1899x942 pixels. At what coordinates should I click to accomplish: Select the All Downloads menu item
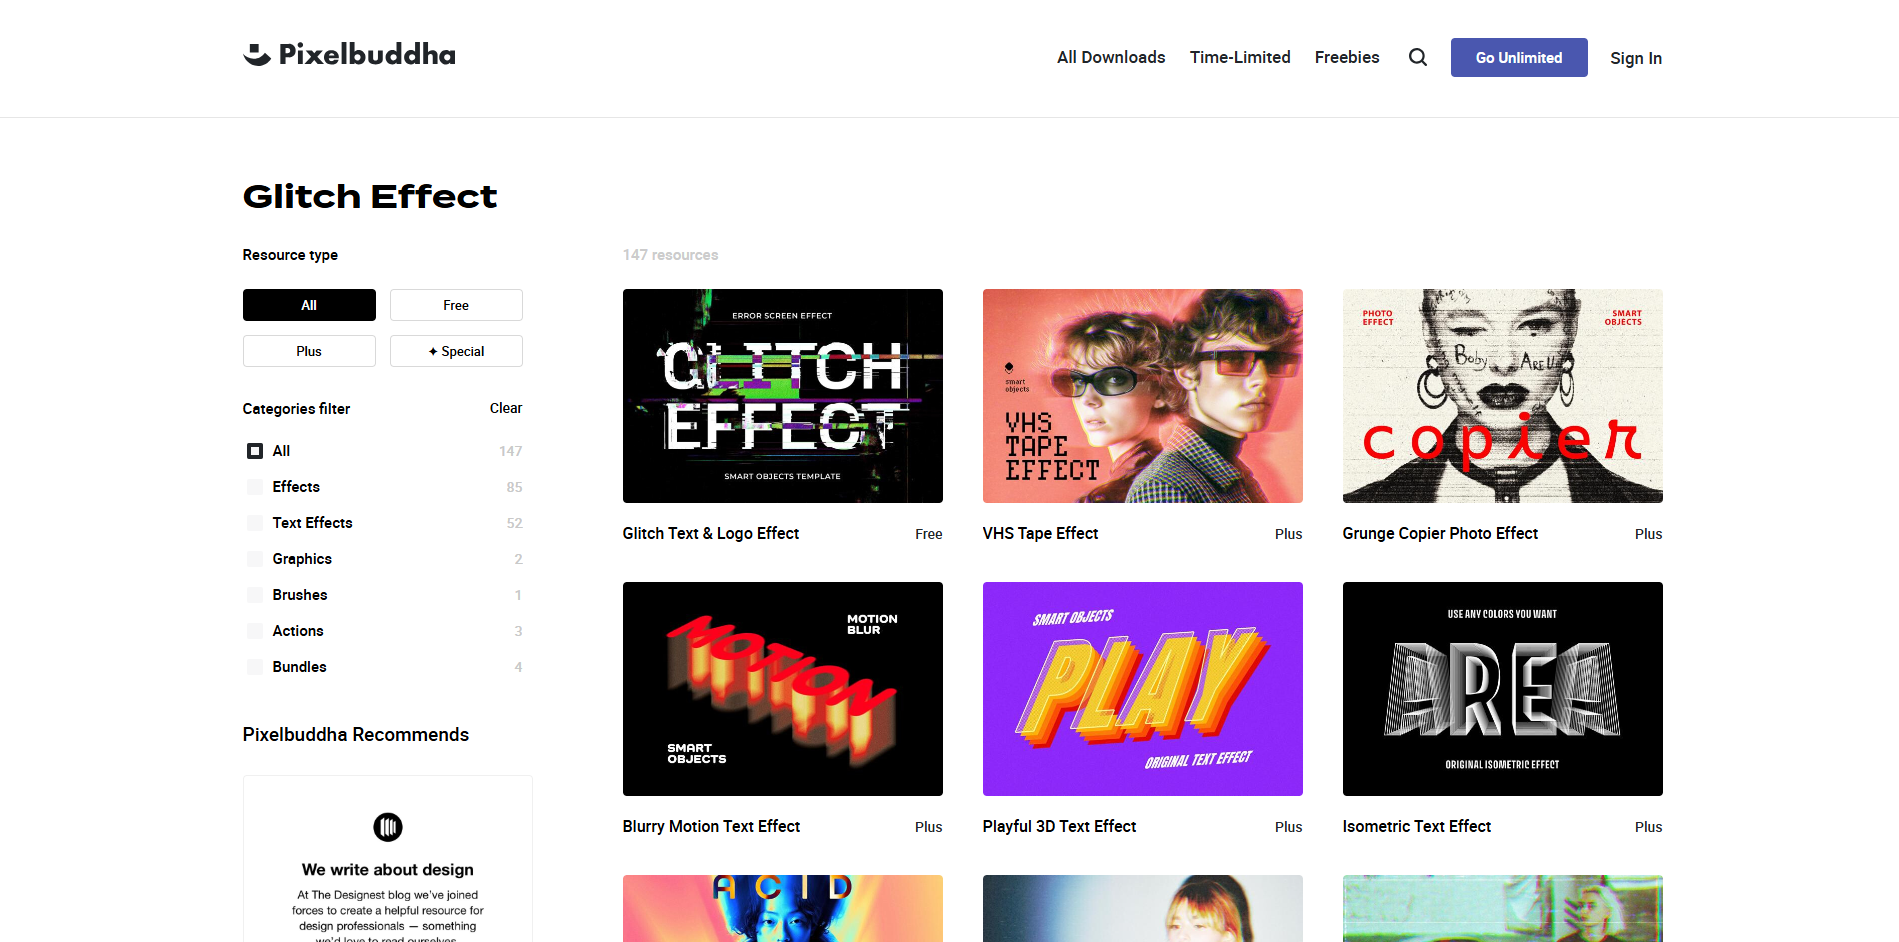point(1110,57)
